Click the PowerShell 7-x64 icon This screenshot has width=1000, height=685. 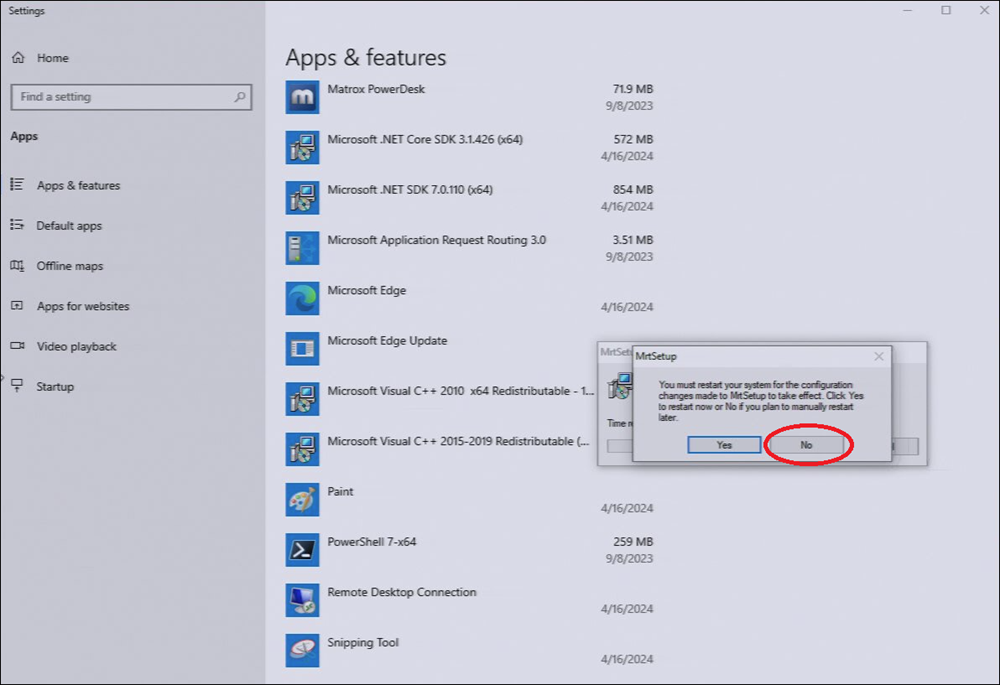(x=302, y=550)
